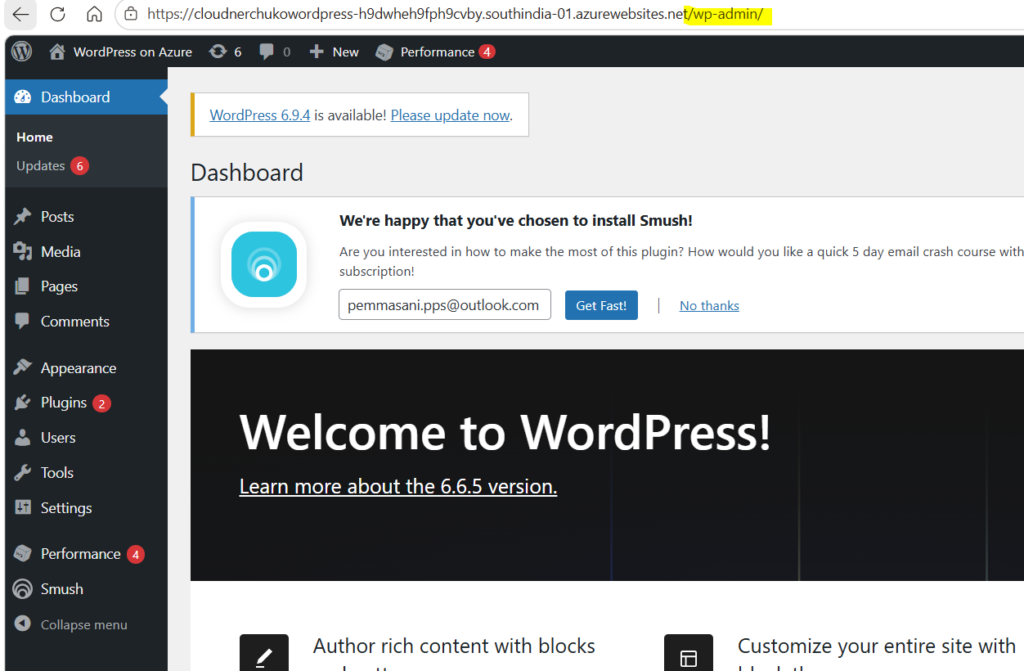The width and height of the screenshot is (1024, 671).
Task: Click the Smush email input field
Action: click(x=445, y=305)
